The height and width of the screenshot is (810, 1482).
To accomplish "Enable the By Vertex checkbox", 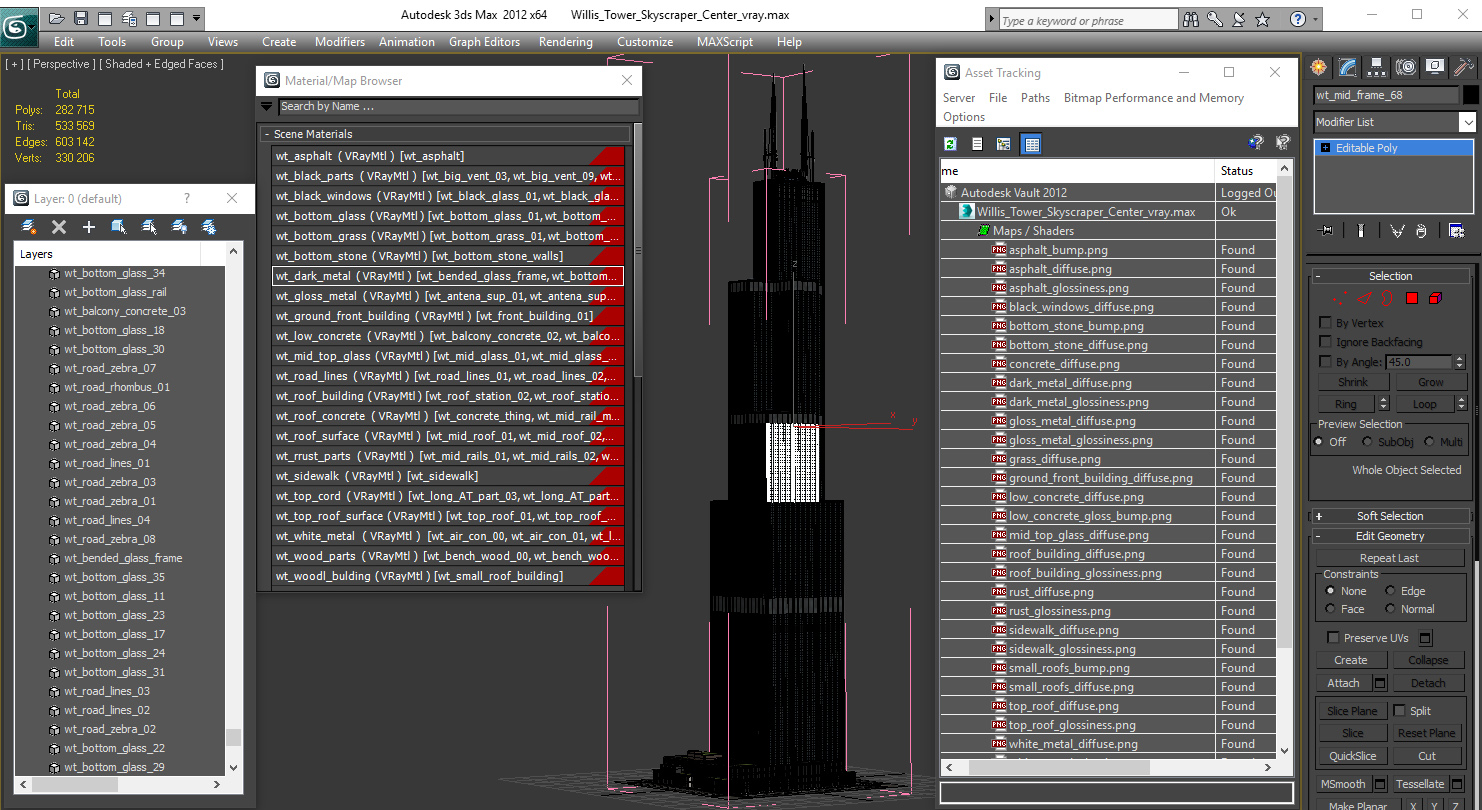I will [1326, 324].
